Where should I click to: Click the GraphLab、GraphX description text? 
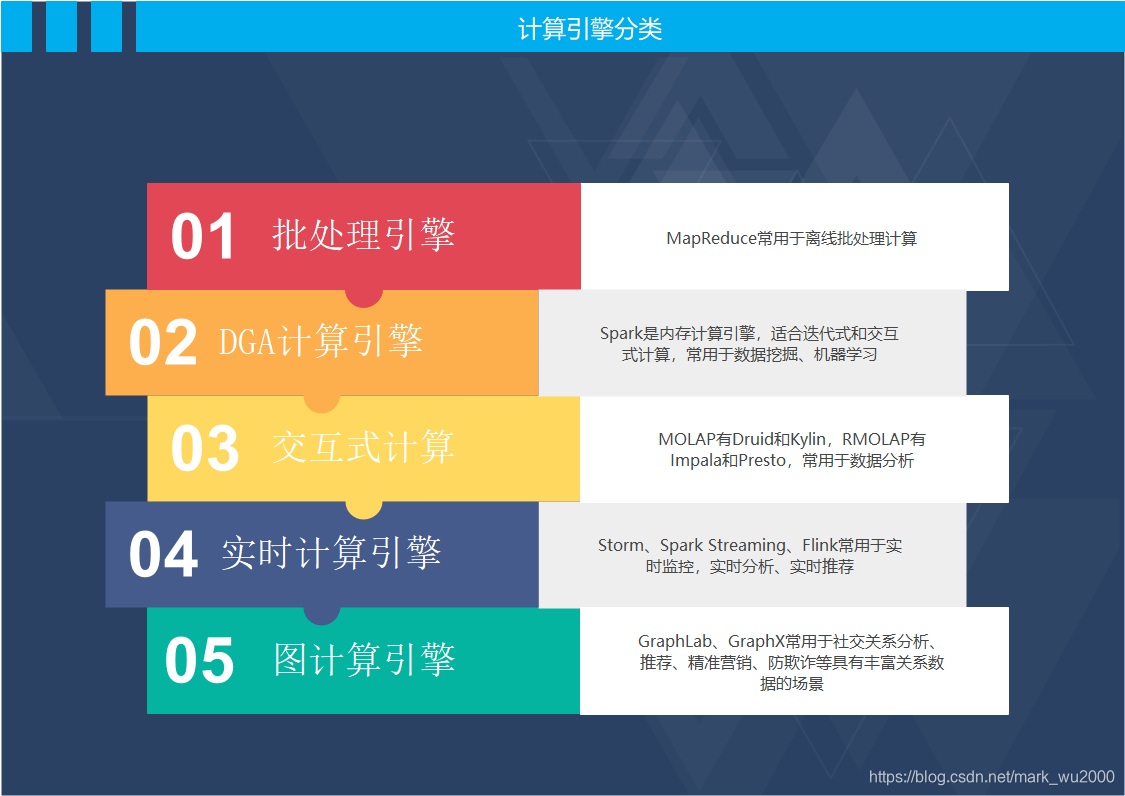tap(791, 662)
